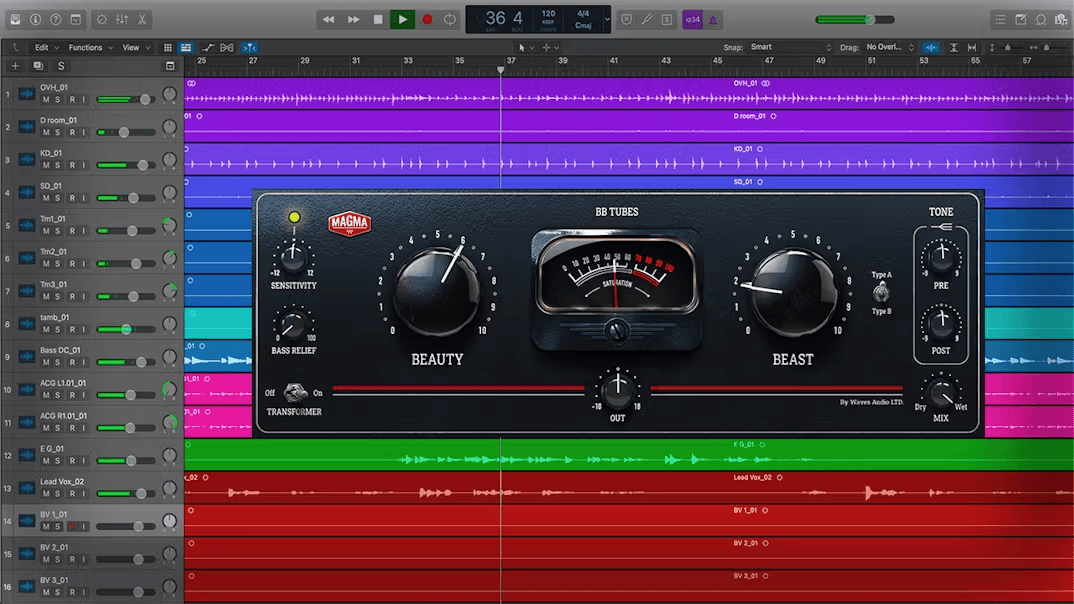Click the Cmaj key signature display

583,25
